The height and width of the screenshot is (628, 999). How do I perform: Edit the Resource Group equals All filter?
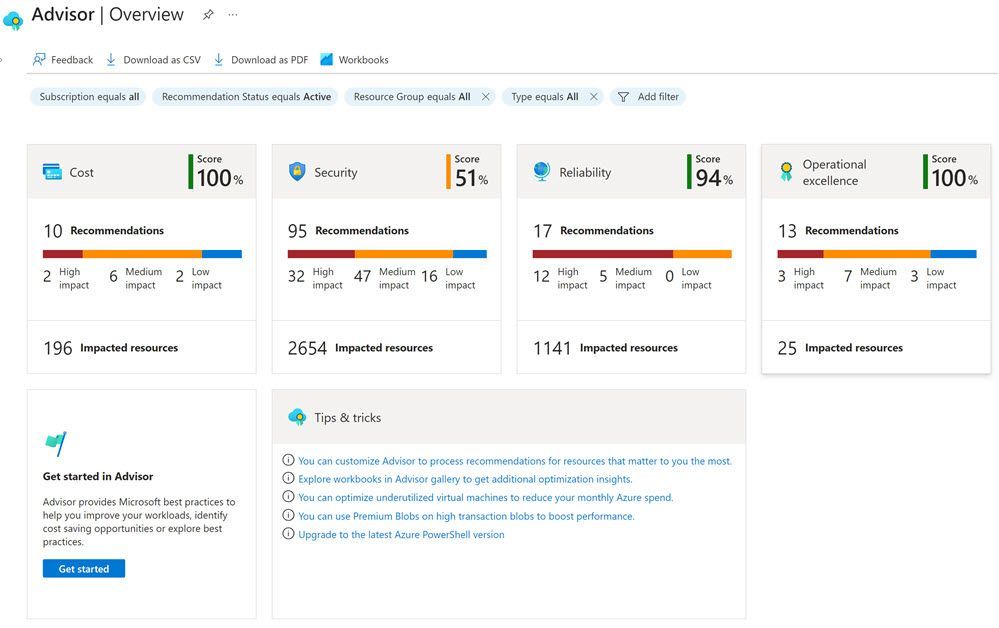tap(412, 97)
